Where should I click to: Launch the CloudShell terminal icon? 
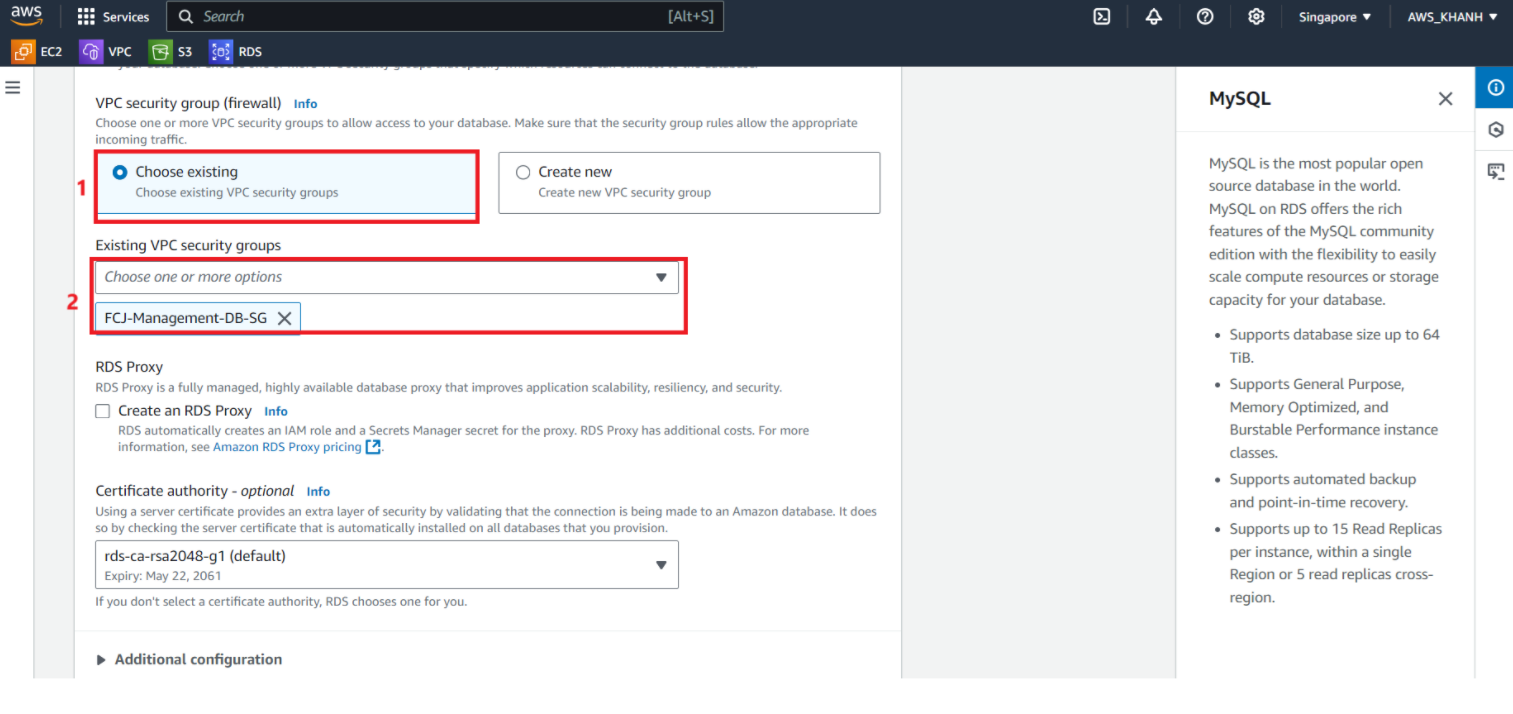[1102, 16]
